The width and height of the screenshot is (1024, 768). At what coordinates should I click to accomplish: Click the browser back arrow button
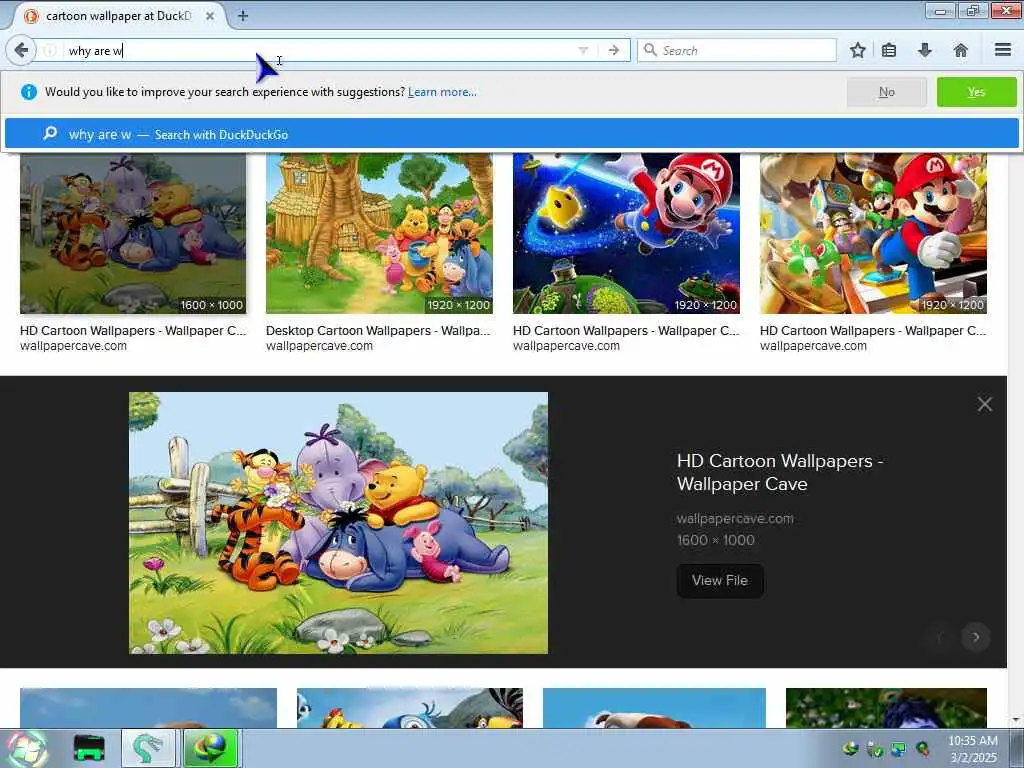[21, 50]
